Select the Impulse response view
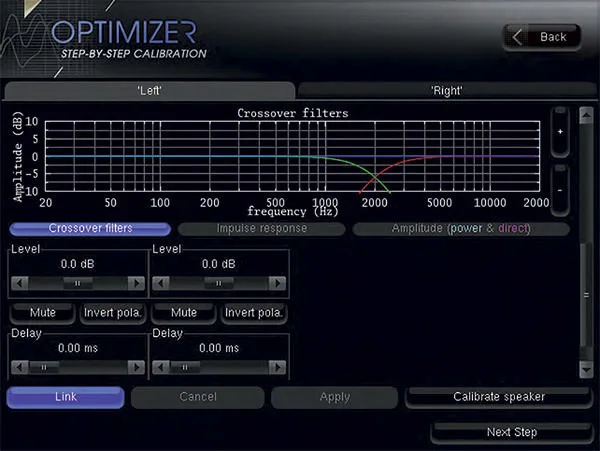 pos(262,228)
